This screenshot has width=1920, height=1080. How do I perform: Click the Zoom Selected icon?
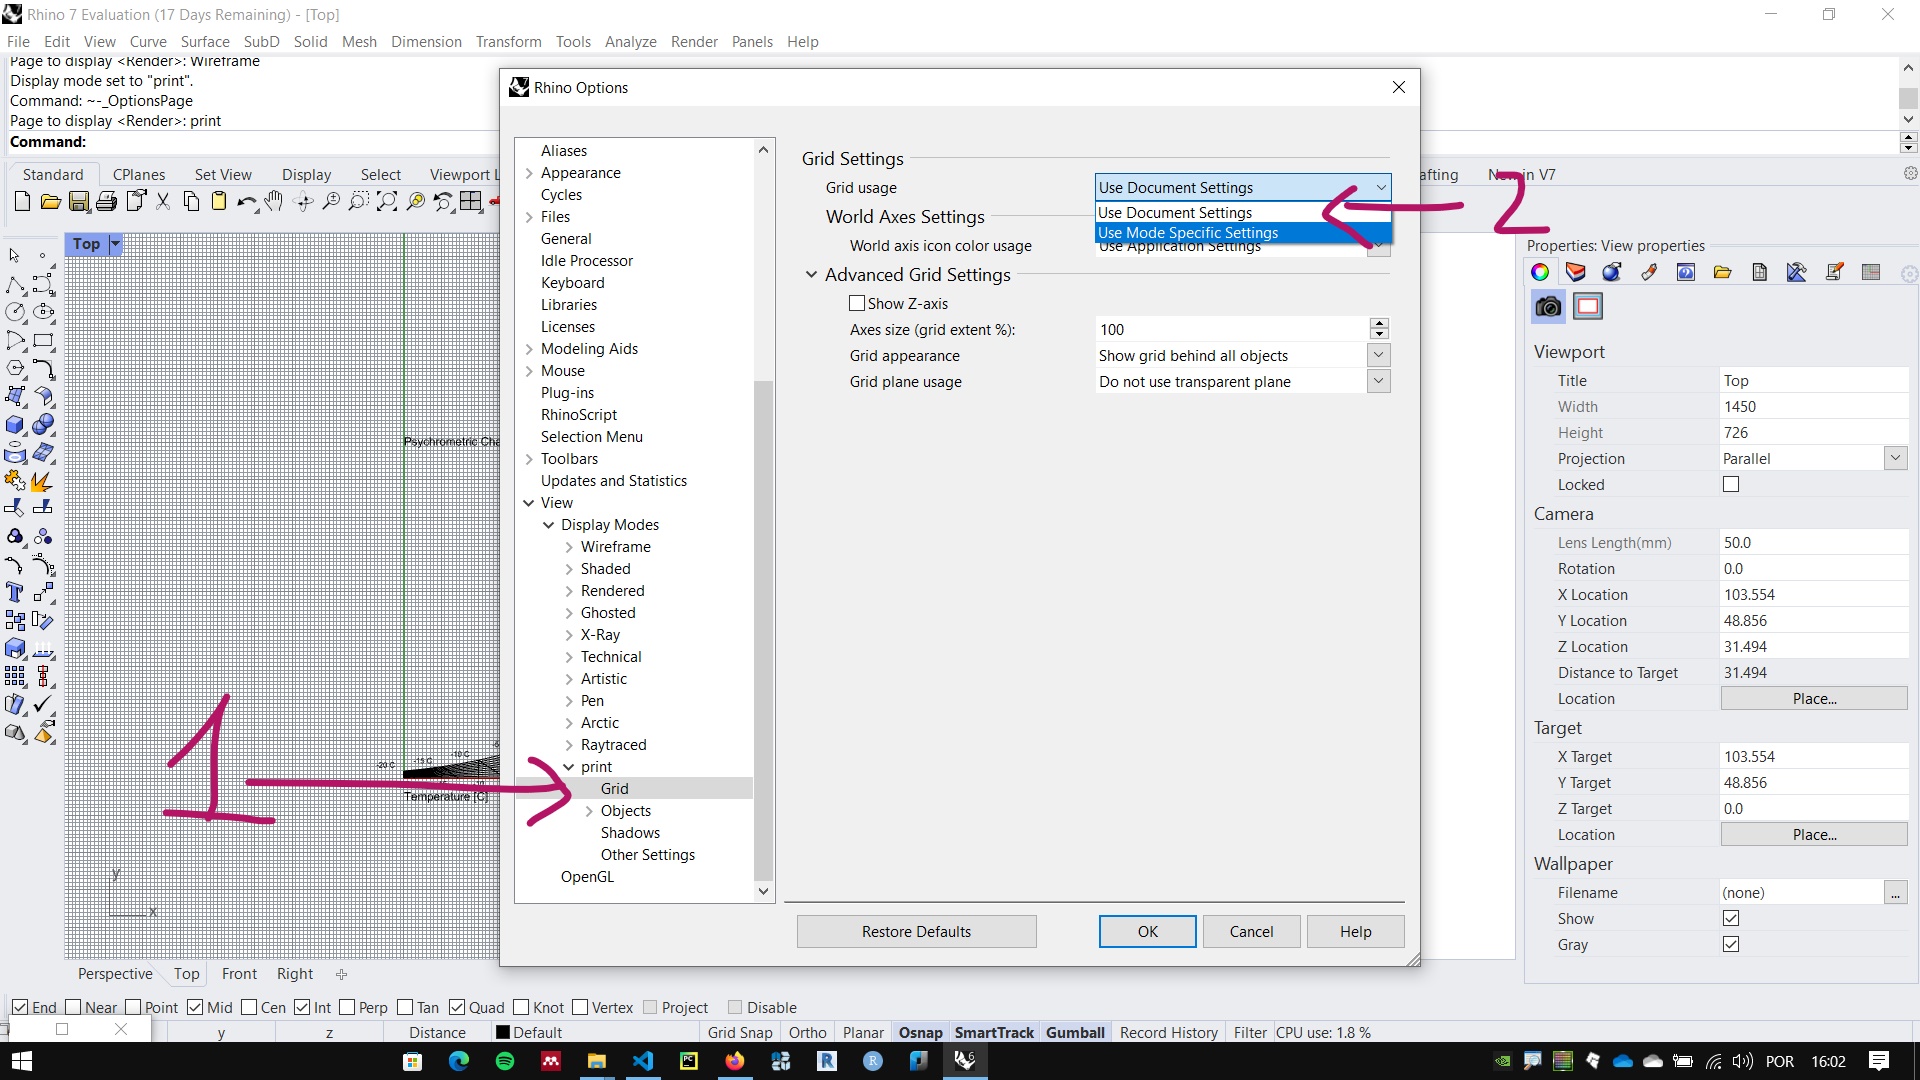415,202
